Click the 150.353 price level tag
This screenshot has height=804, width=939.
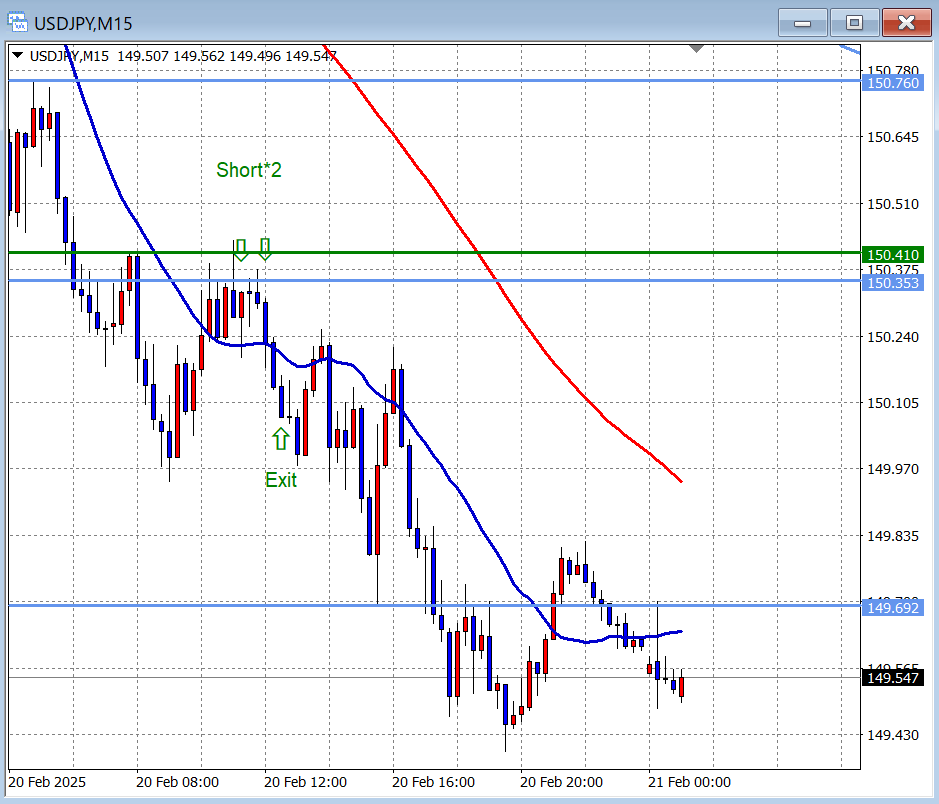coord(892,283)
